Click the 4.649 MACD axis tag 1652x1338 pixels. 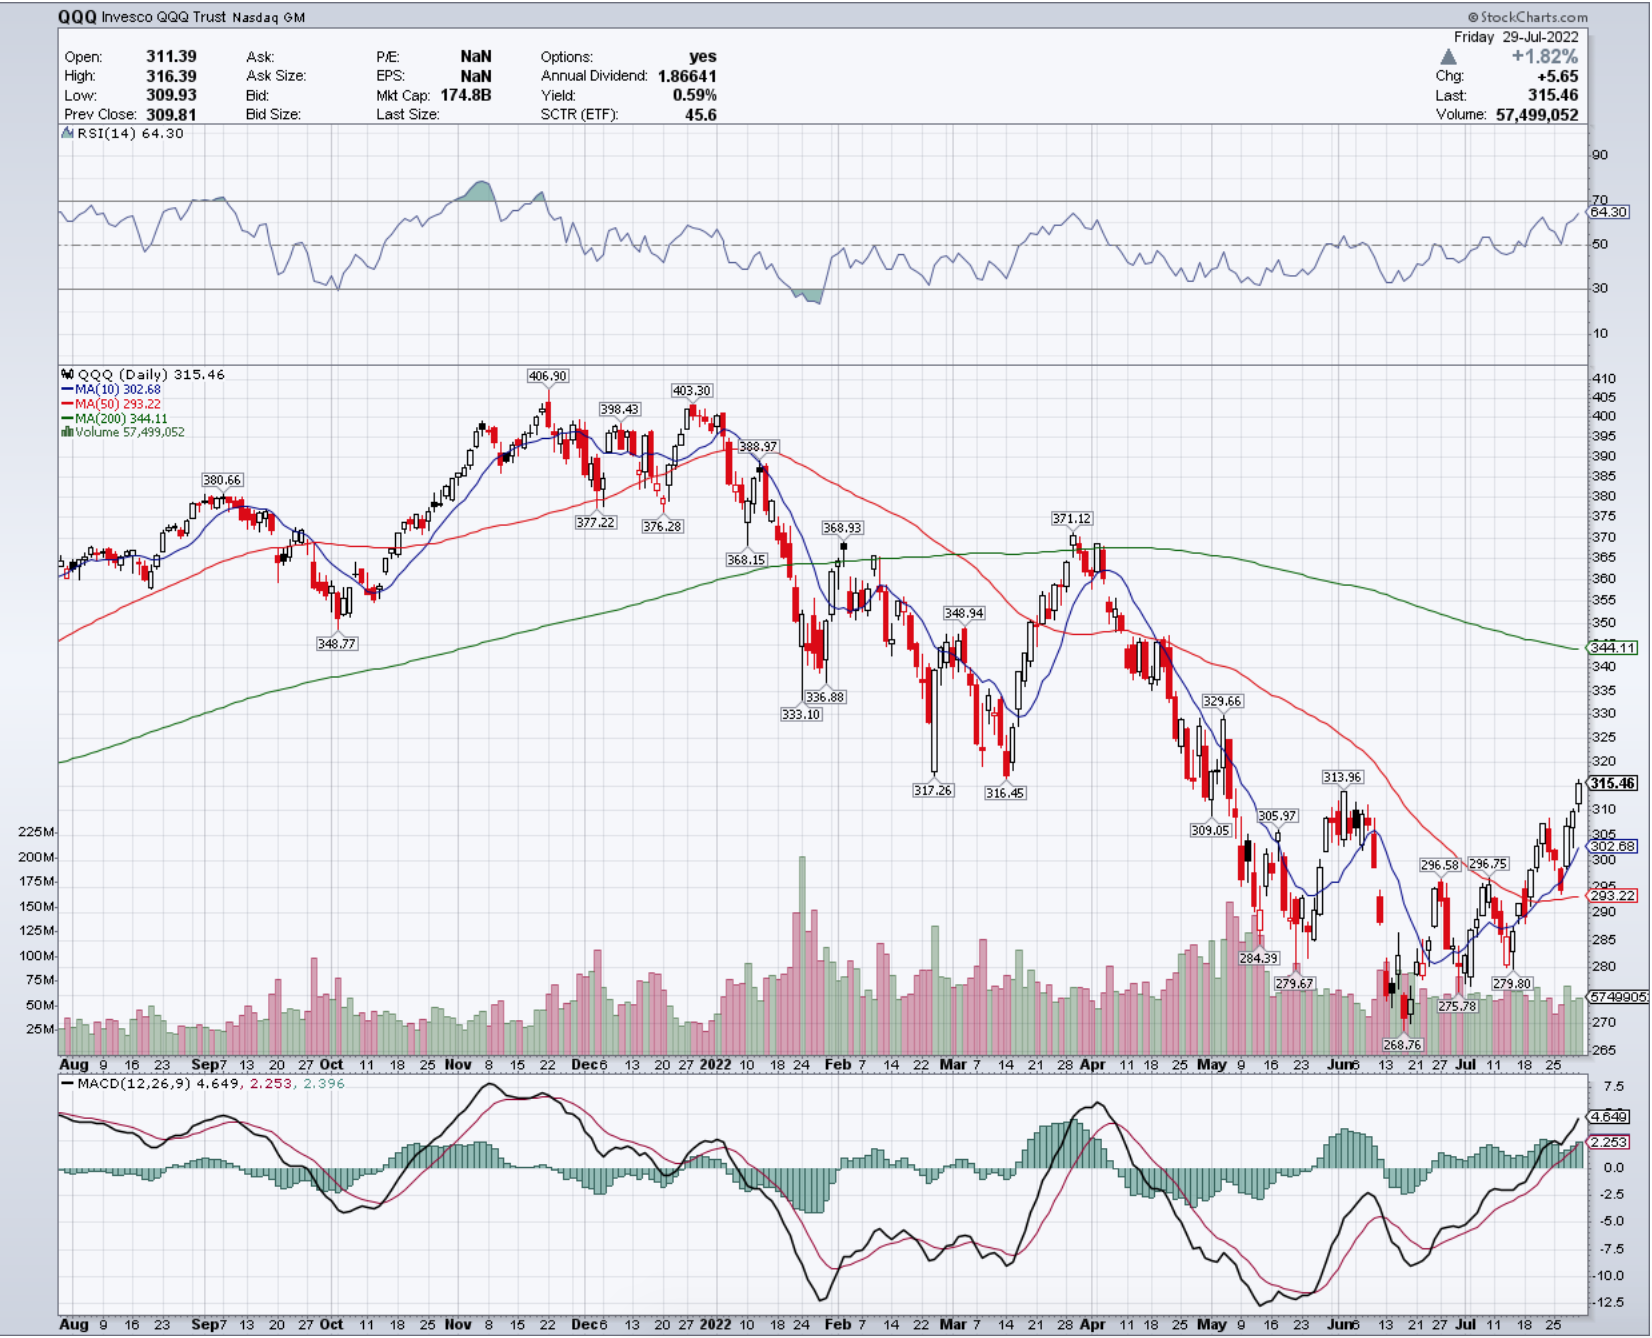(1609, 1117)
